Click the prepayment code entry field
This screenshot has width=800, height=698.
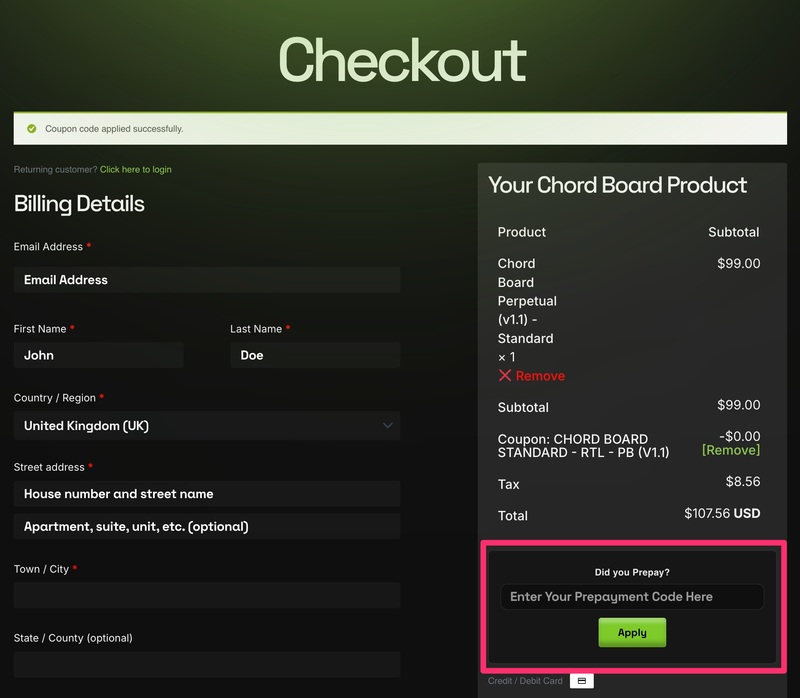pyautogui.click(x=632, y=597)
